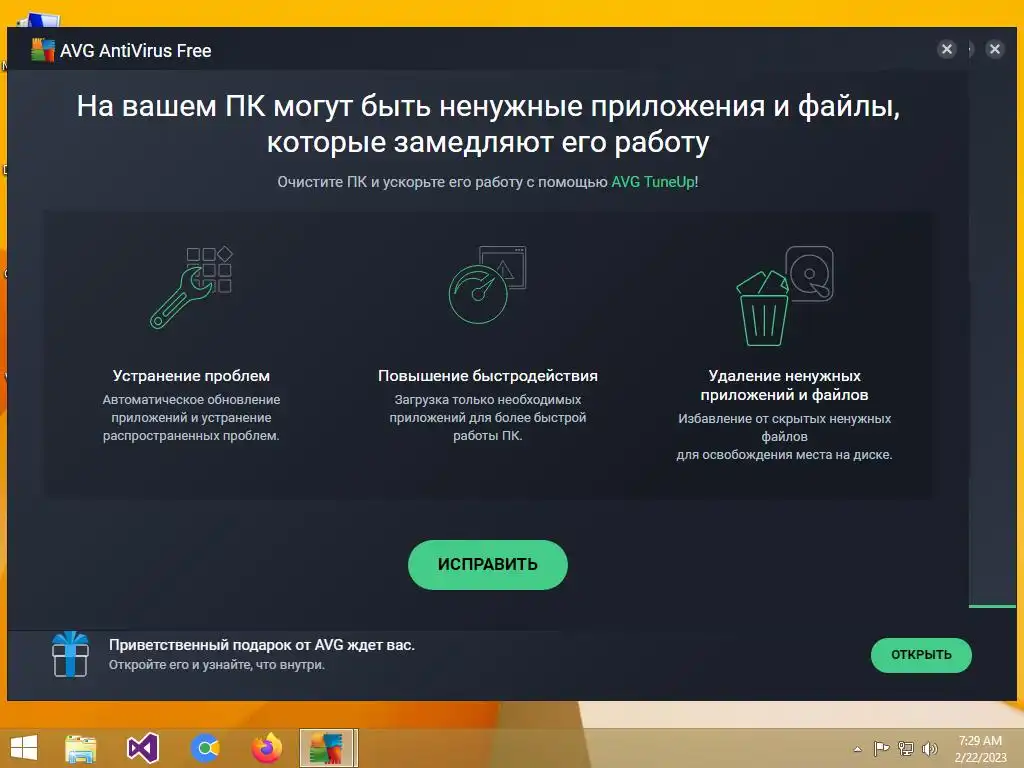The width and height of the screenshot is (1024, 768).
Task: Click the AVG taskbar button
Action: point(328,748)
